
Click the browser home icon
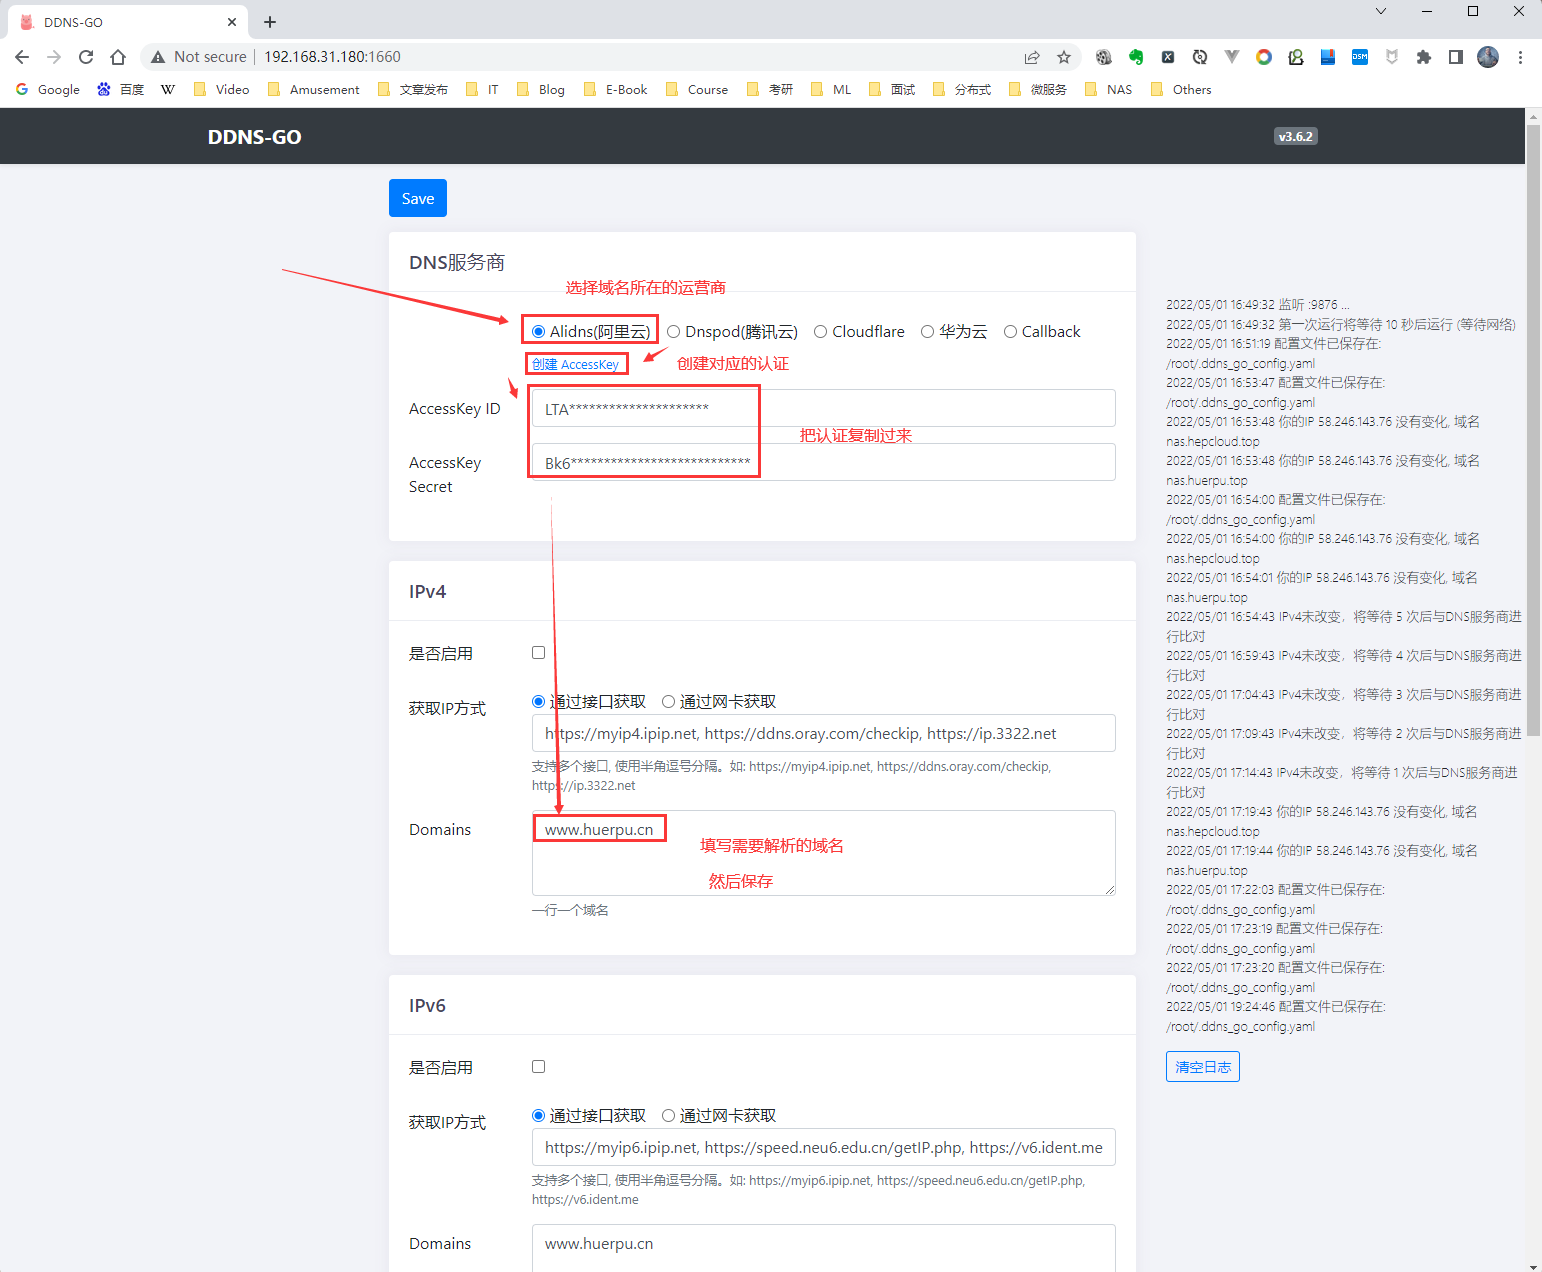118,57
